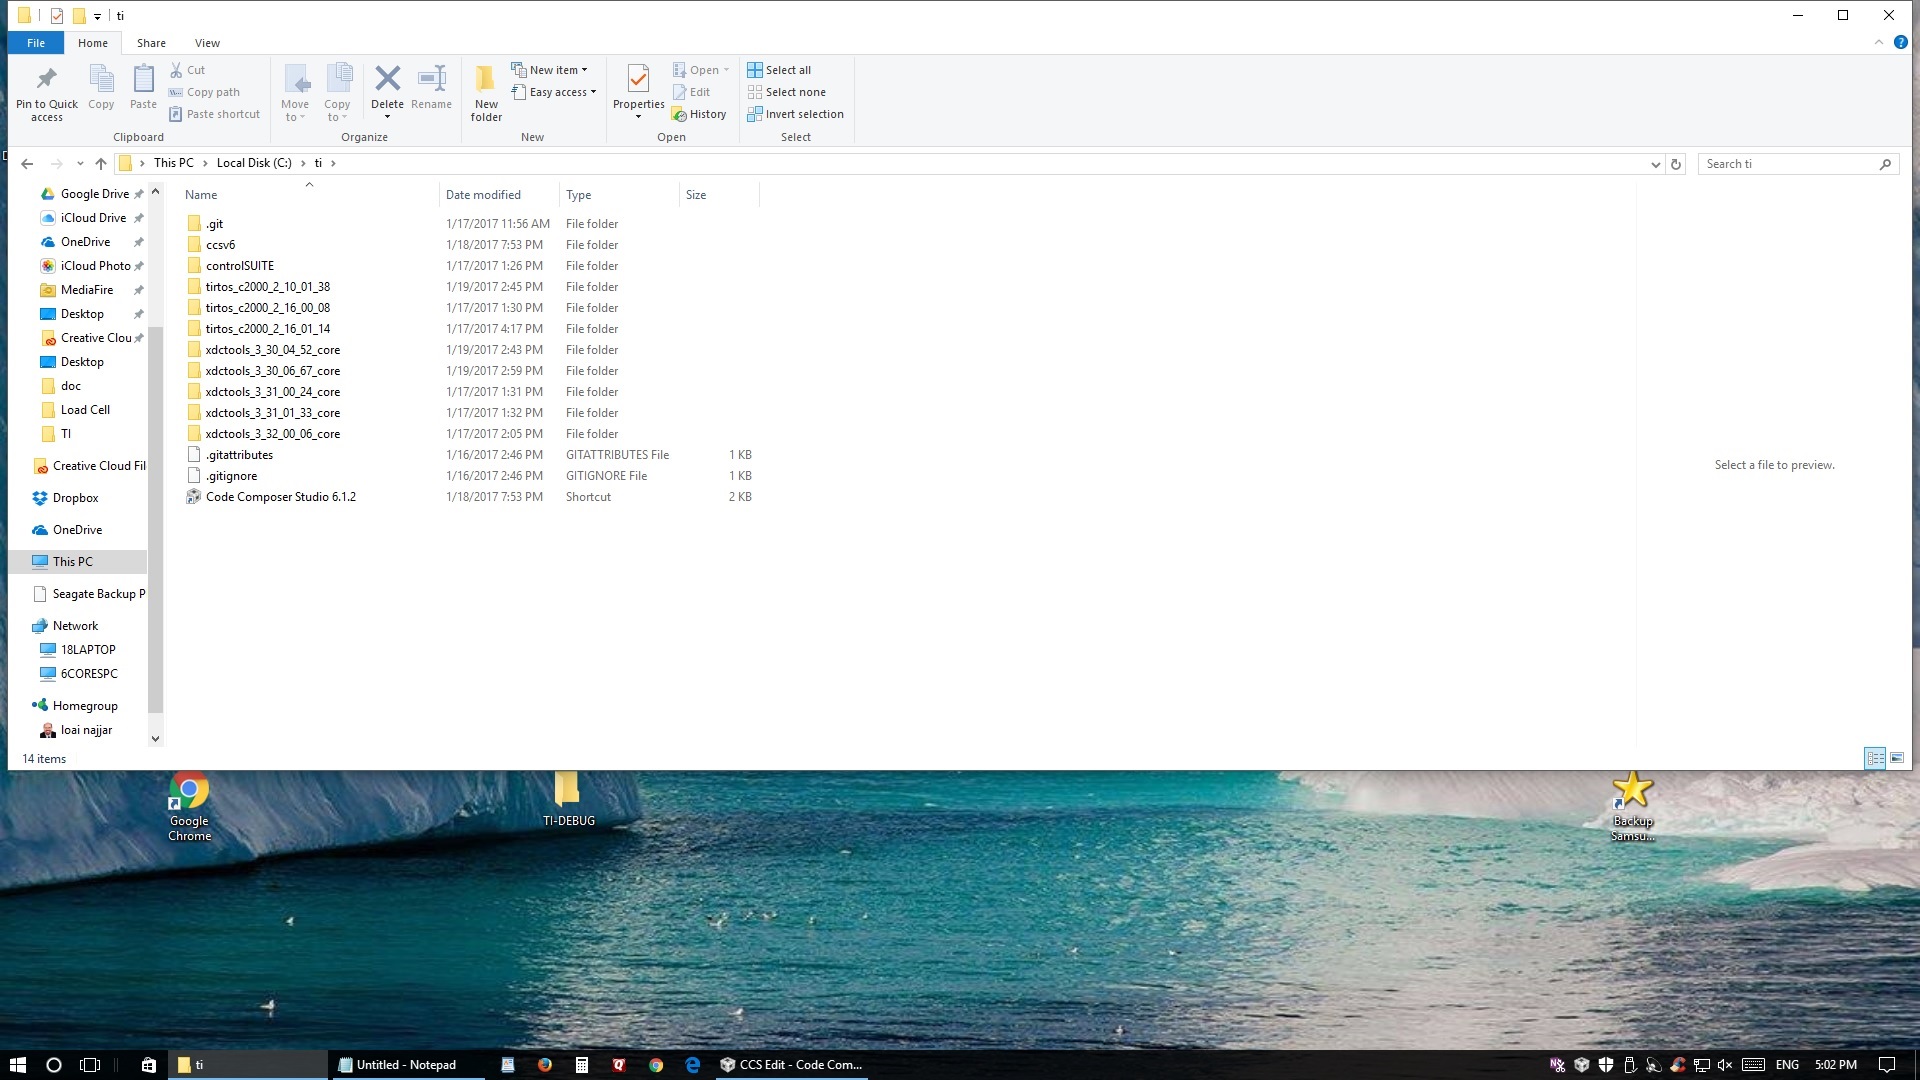This screenshot has height=1080, width=1920.
Task: Click This PC breadcrumb in address bar
Action: pyautogui.click(x=174, y=163)
